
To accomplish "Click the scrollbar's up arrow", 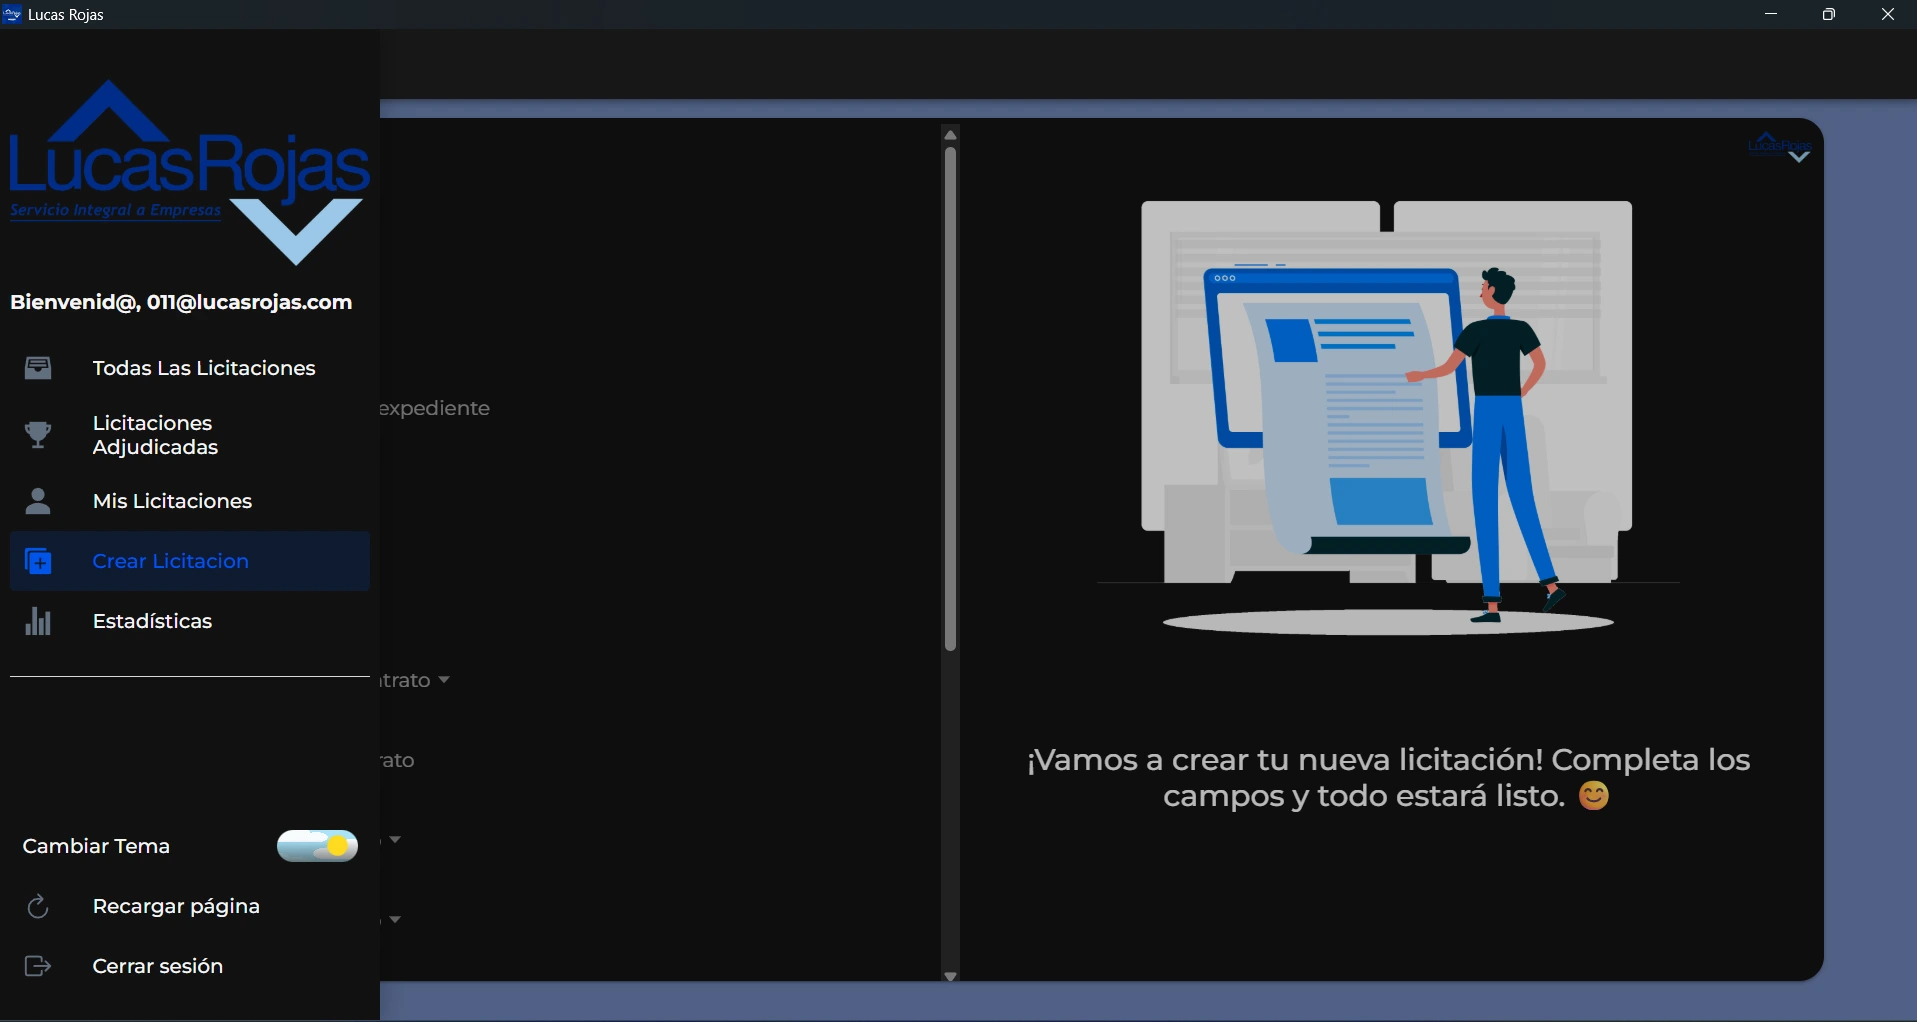I will [950, 135].
